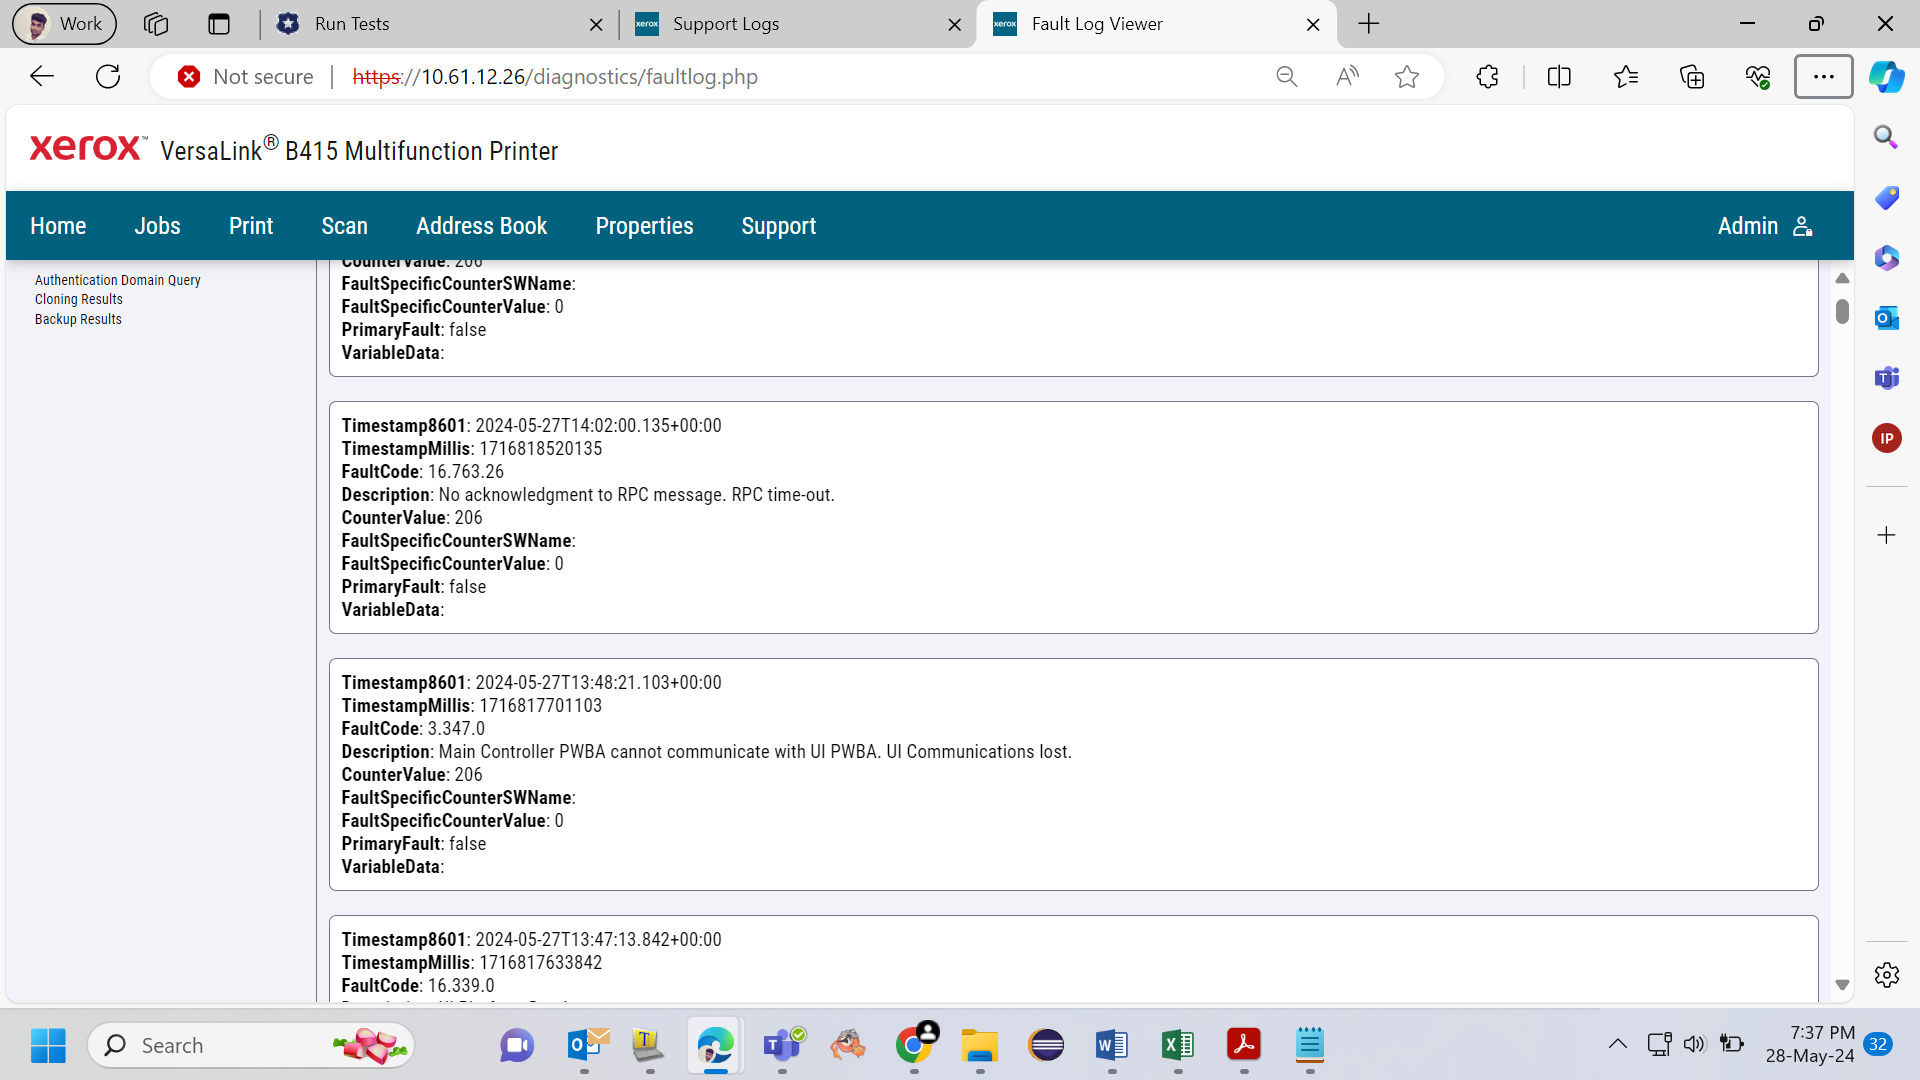Click the browser Extensions puzzle icon
The width and height of the screenshot is (1920, 1080).
[1487, 77]
